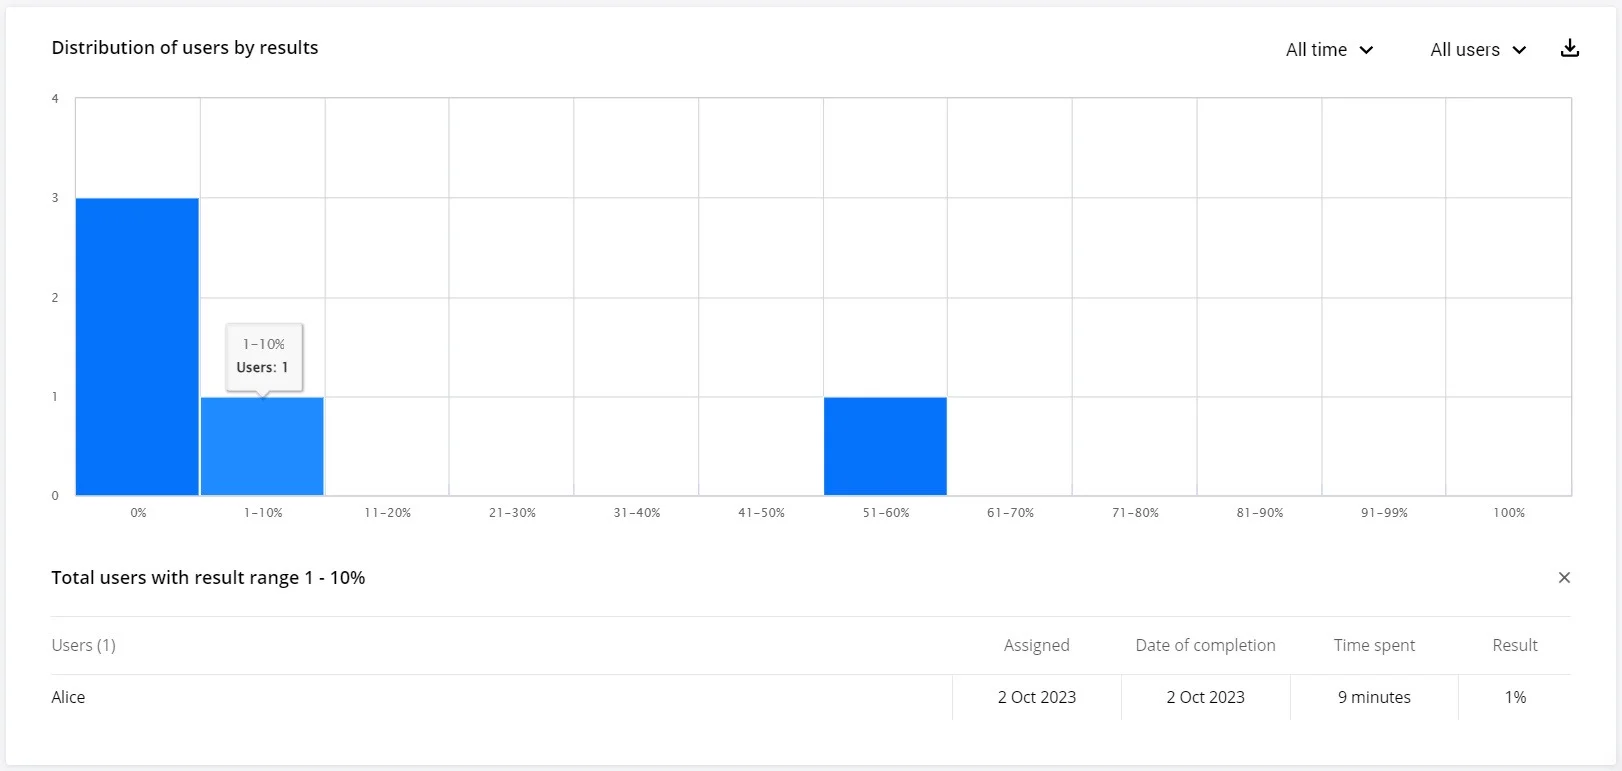Open the All time dropdown
This screenshot has height=771, width=1622.
[x=1329, y=50]
